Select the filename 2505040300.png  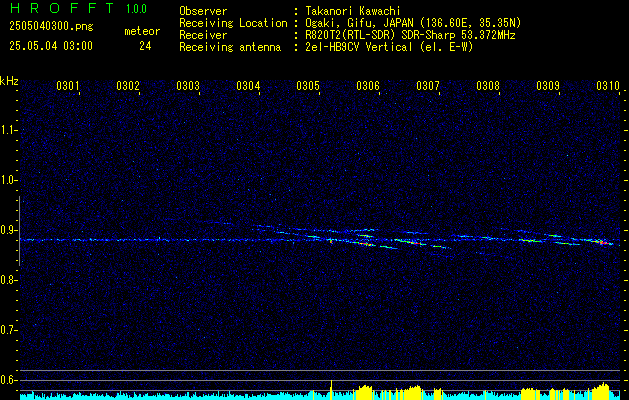pyautogui.click(x=51, y=27)
